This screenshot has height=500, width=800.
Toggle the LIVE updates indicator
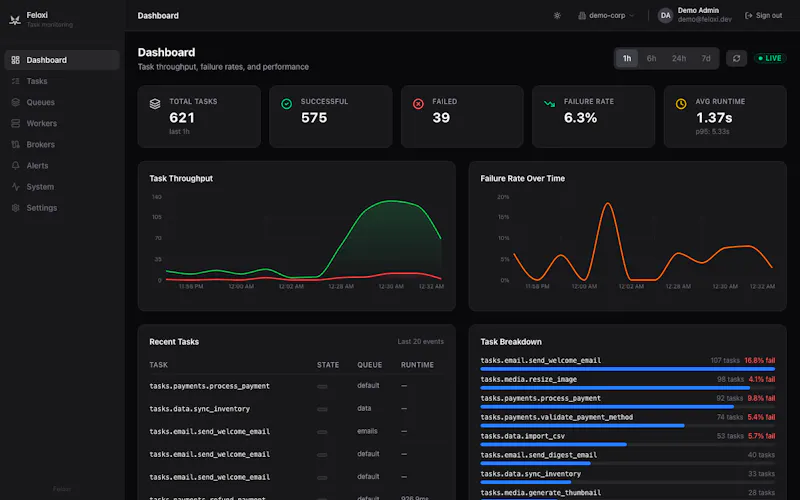[x=770, y=58]
